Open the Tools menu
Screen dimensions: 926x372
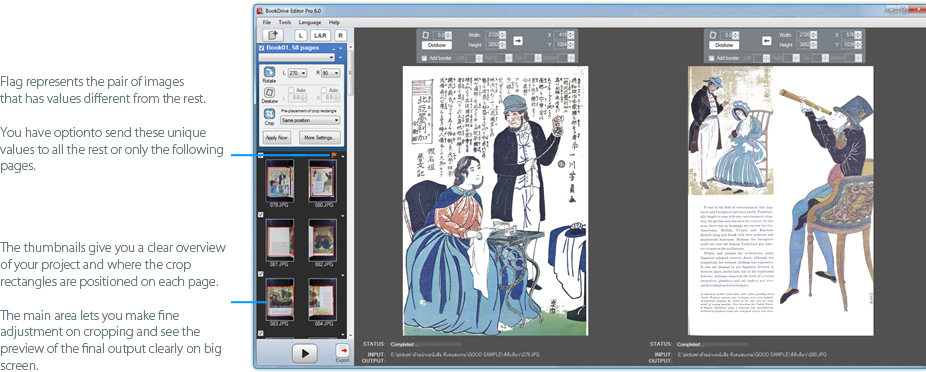(x=285, y=22)
